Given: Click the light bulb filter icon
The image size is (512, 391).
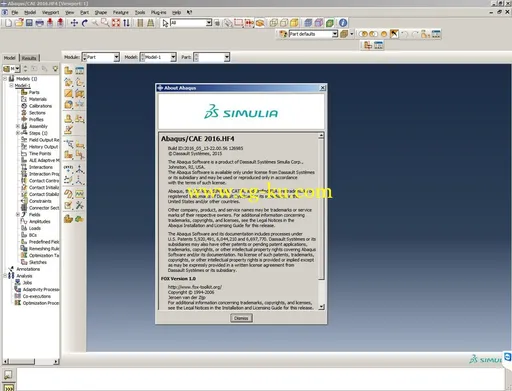Looking at the screenshot, I should point(55,69).
